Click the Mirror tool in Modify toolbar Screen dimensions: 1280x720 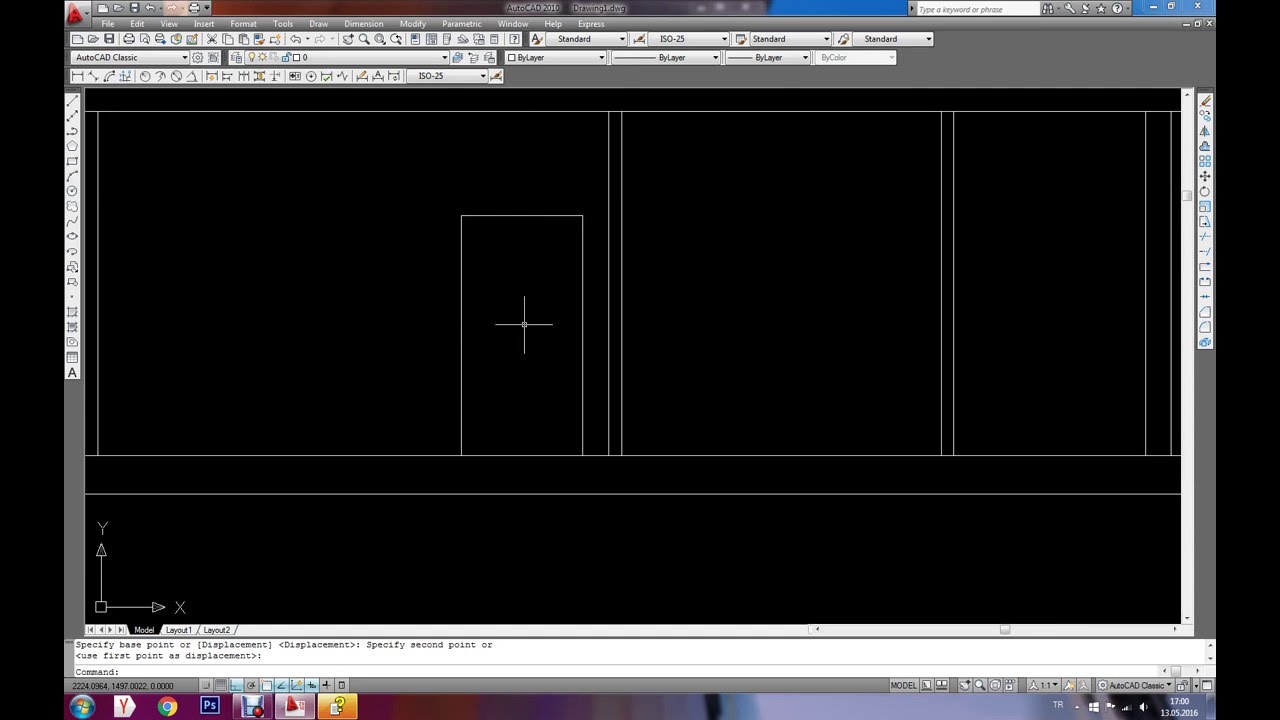1205,131
